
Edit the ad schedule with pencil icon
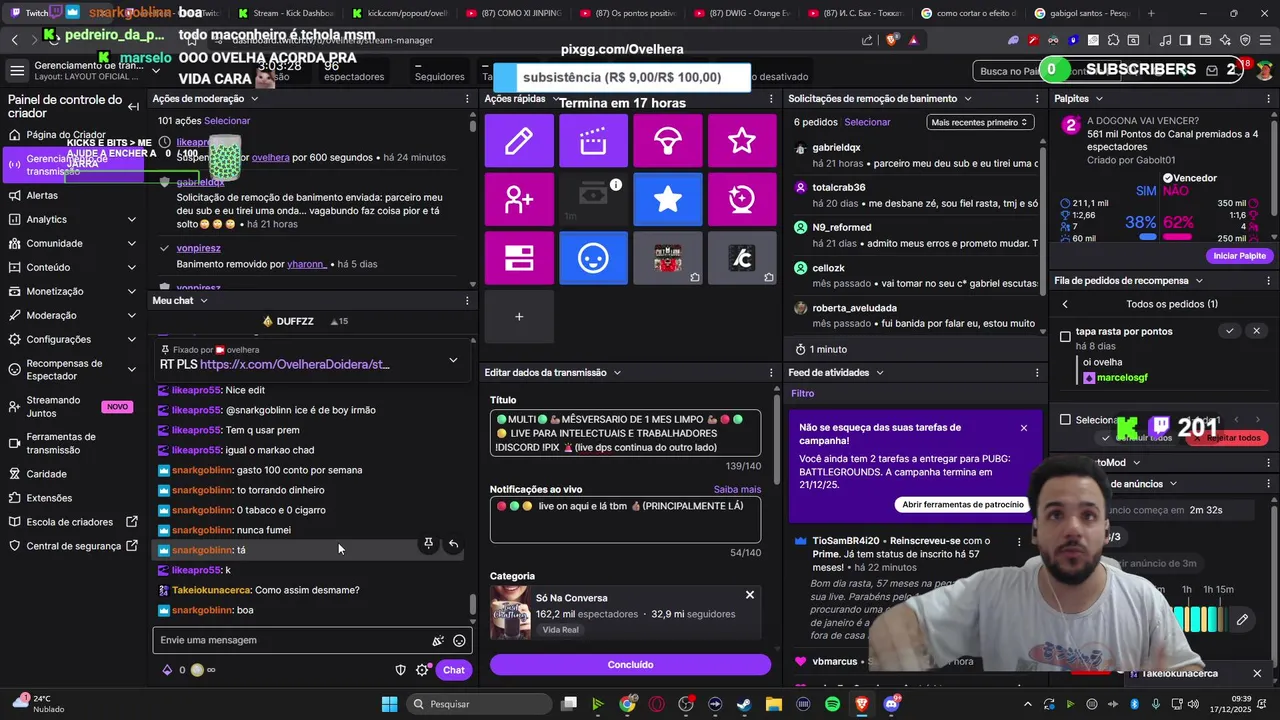pyautogui.click(x=1242, y=620)
